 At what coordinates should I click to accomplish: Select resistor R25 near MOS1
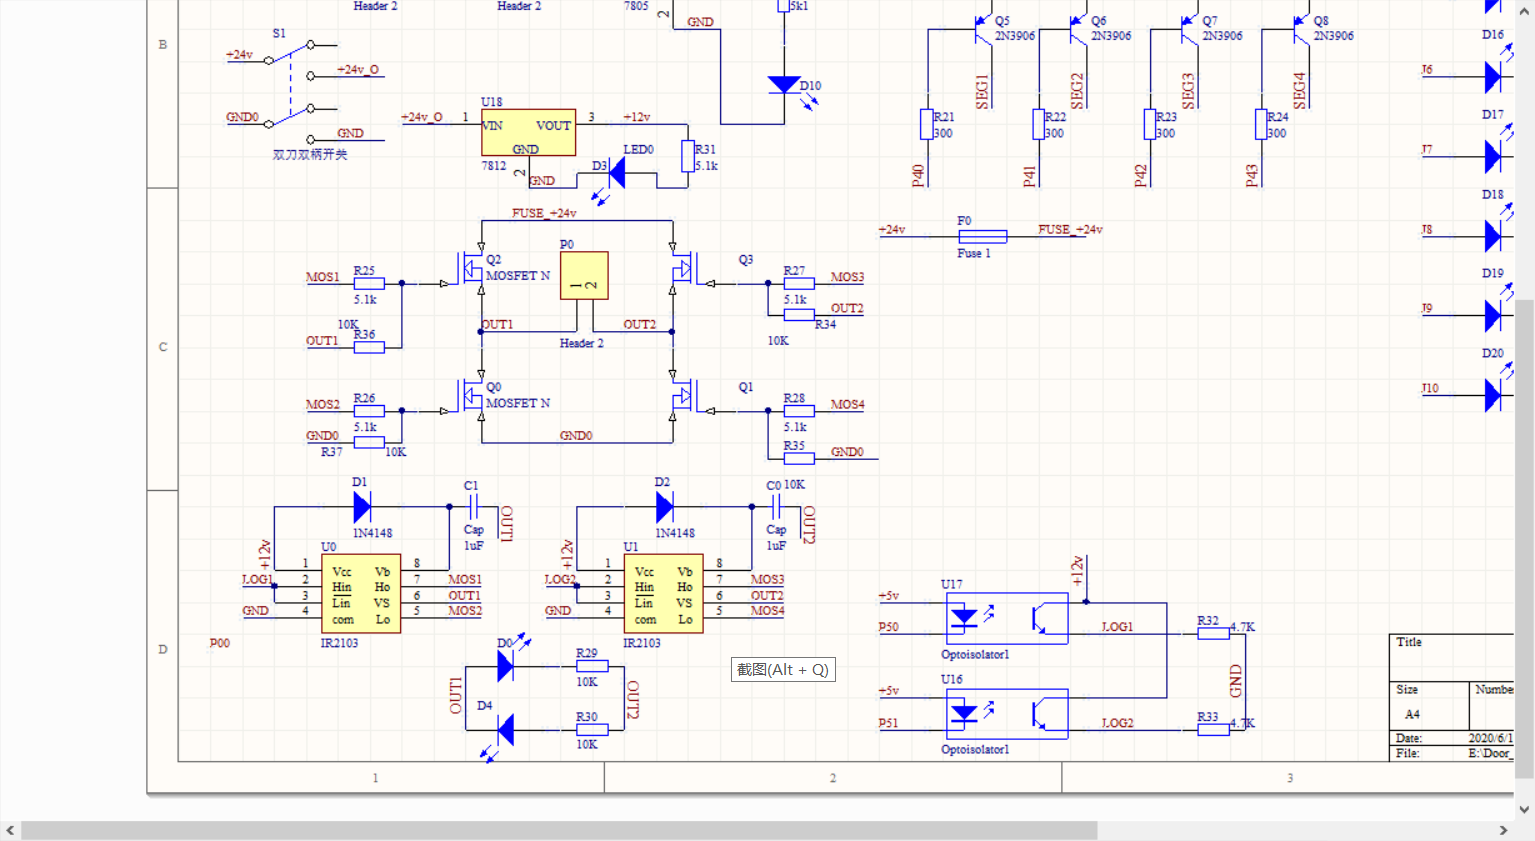pyautogui.click(x=369, y=284)
